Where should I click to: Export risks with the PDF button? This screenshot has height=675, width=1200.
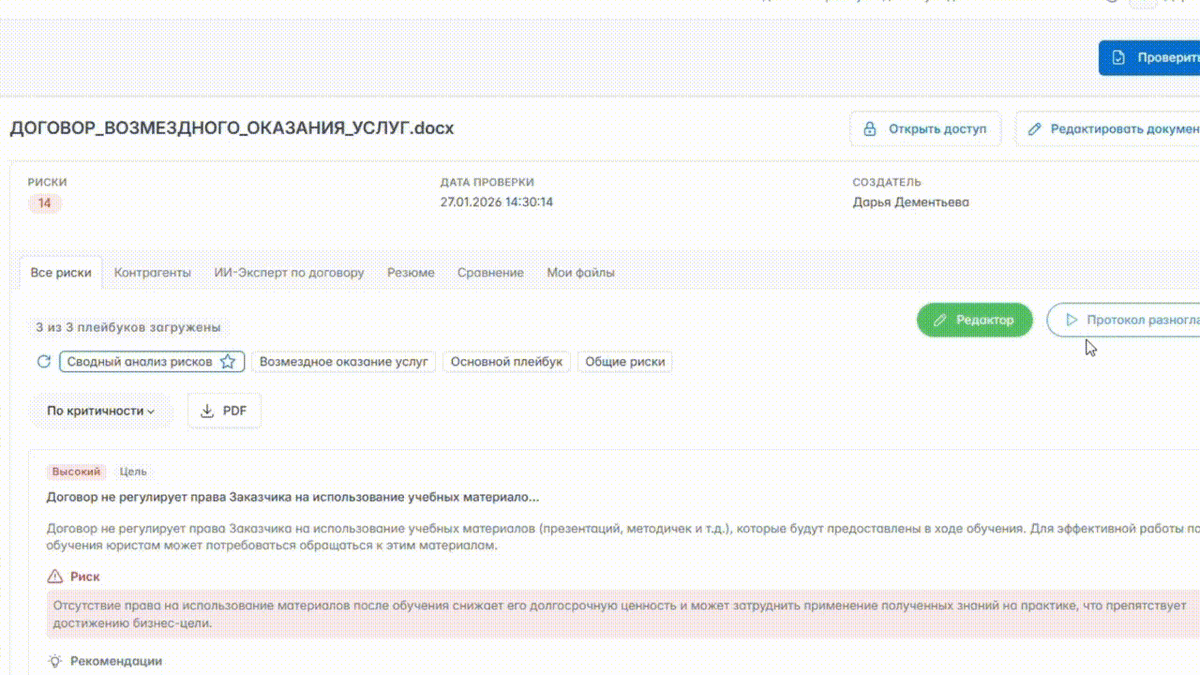point(224,411)
